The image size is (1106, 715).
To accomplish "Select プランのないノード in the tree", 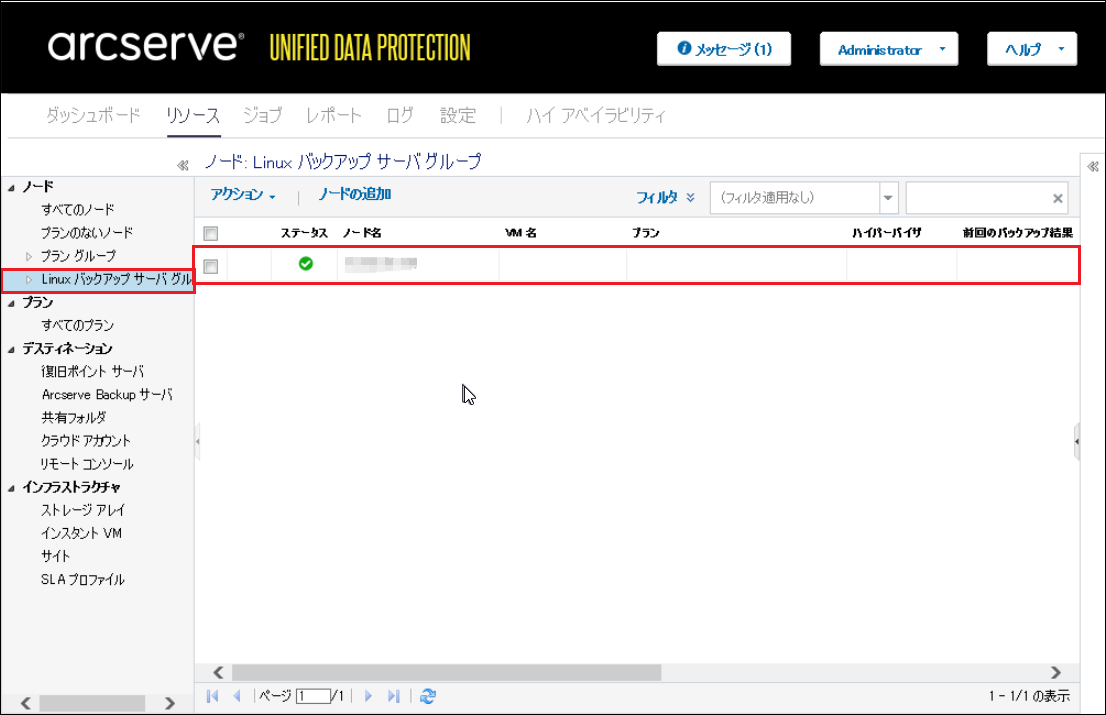I will pyautogui.click(x=87, y=233).
